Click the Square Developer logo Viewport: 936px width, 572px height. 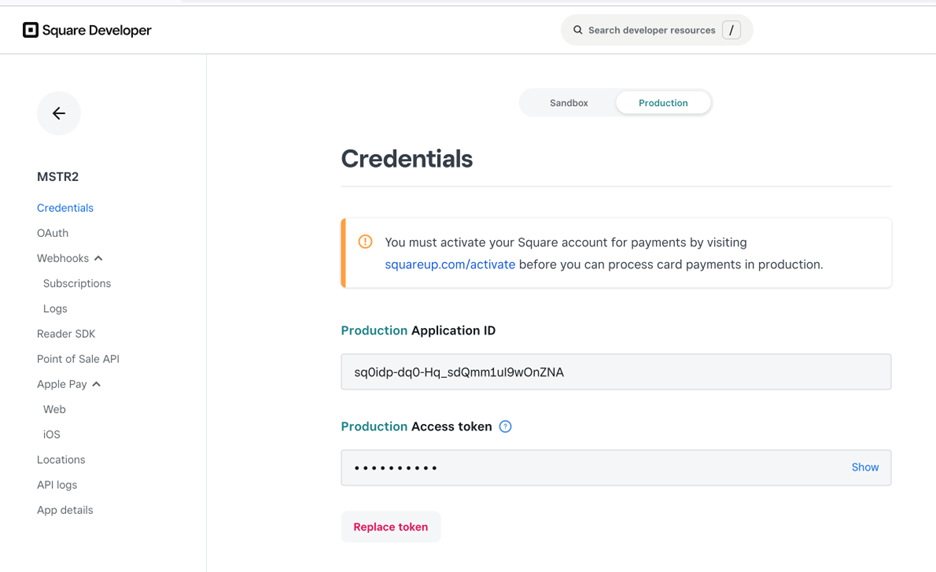[87, 30]
